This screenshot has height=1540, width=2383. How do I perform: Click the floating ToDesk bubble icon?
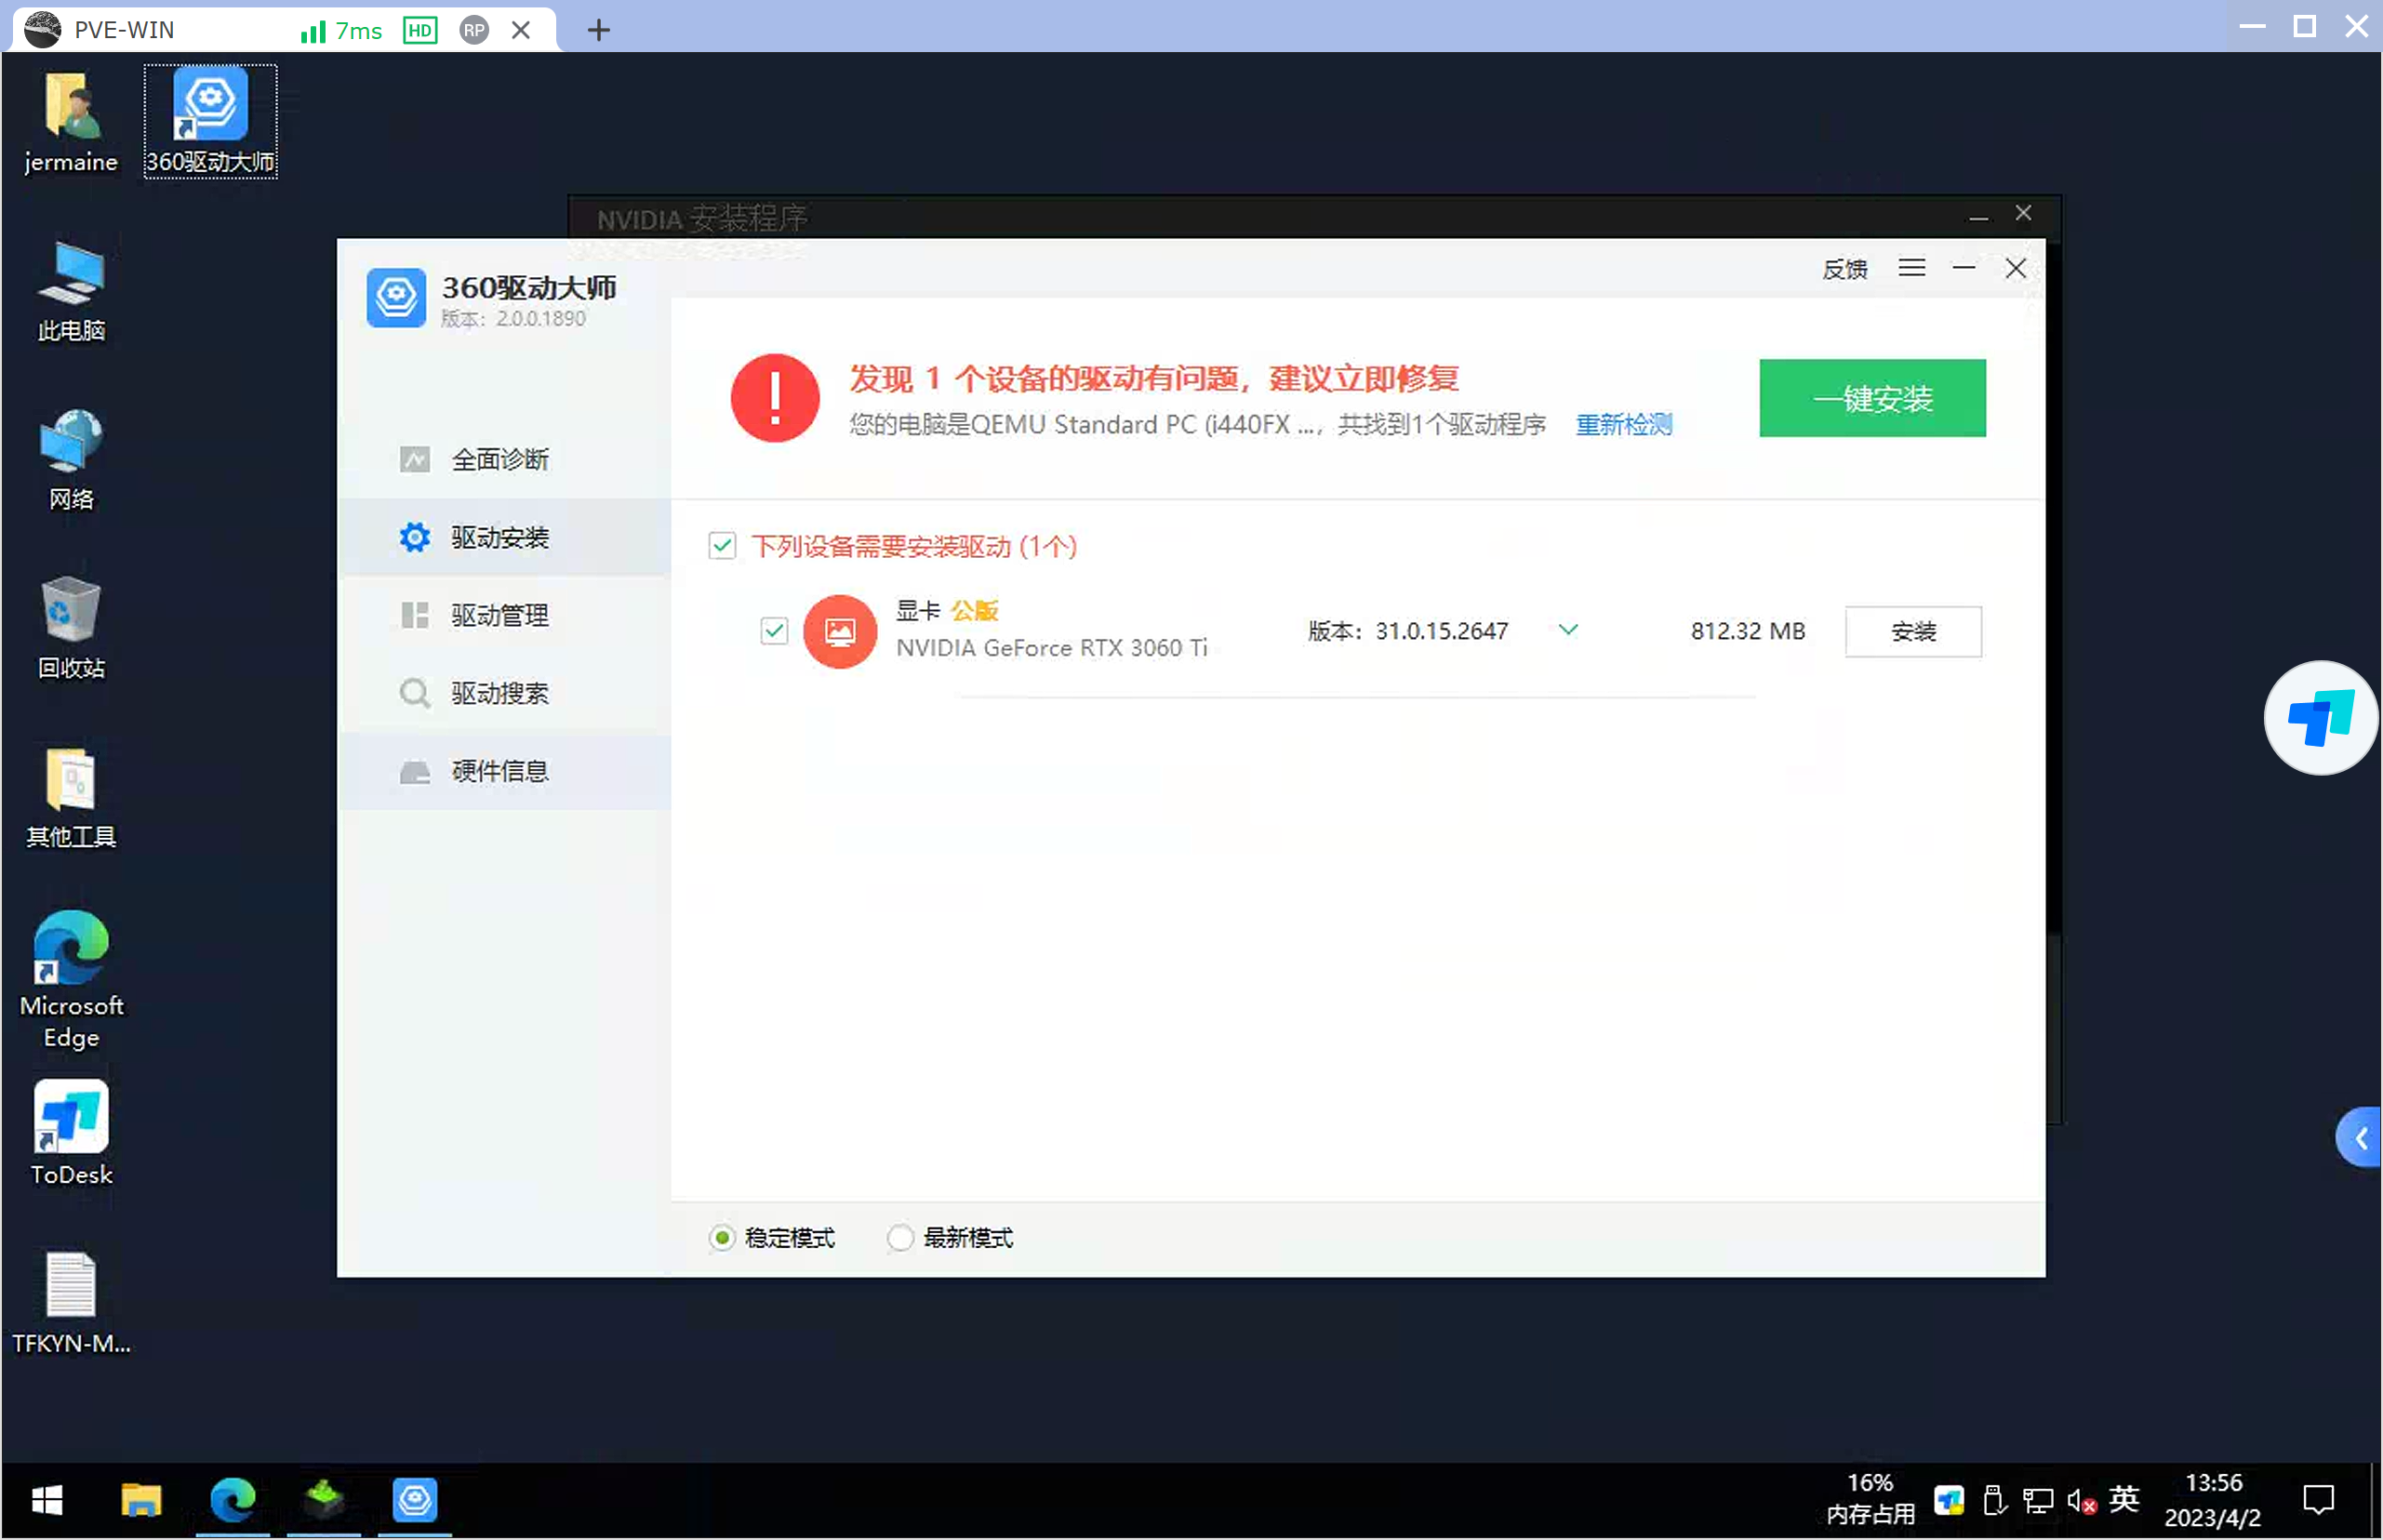point(2321,718)
